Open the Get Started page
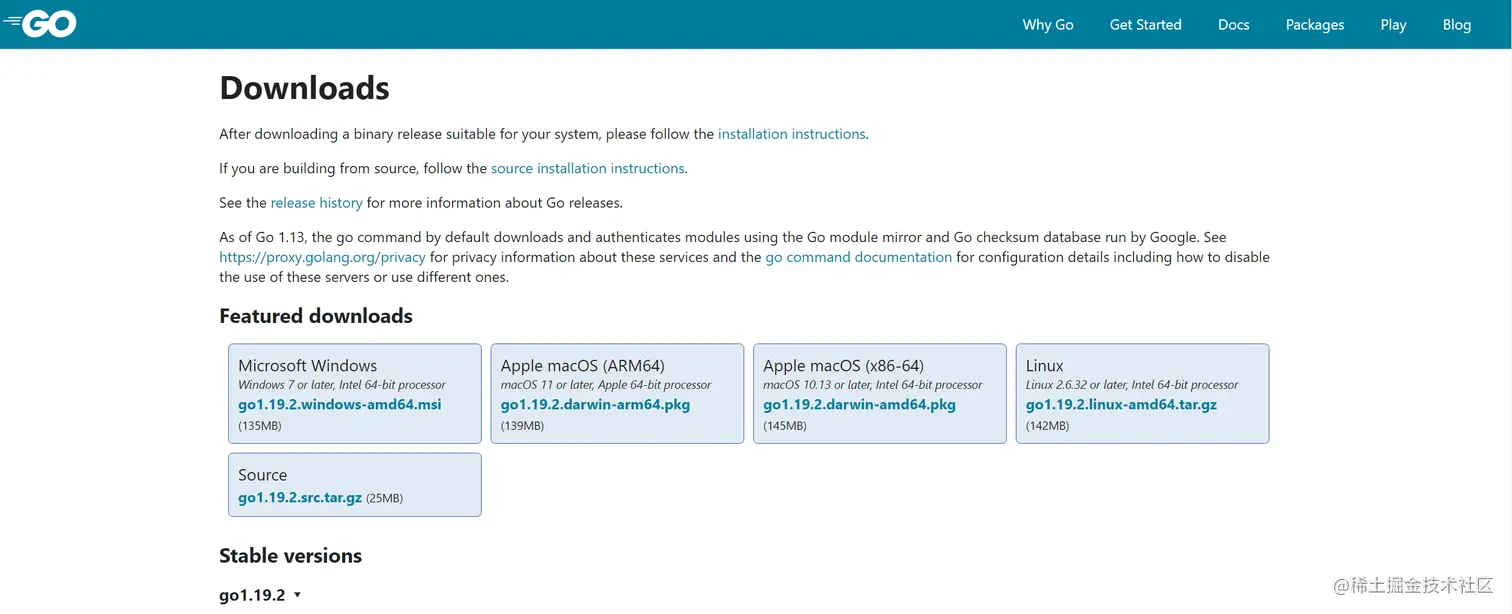 (x=1145, y=25)
